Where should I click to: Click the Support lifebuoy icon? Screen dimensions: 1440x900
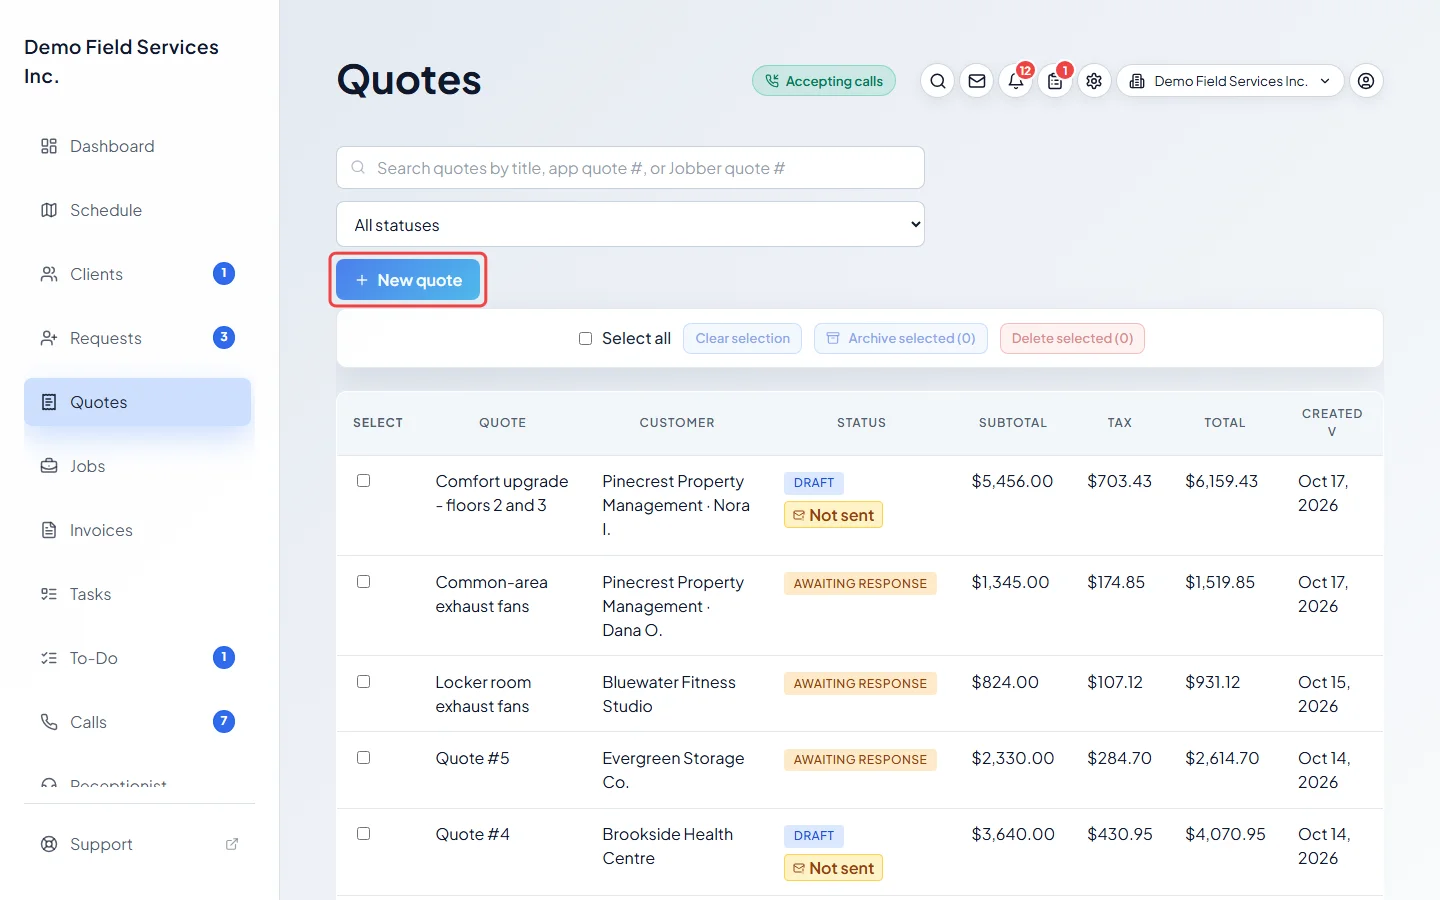(x=49, y=844)
